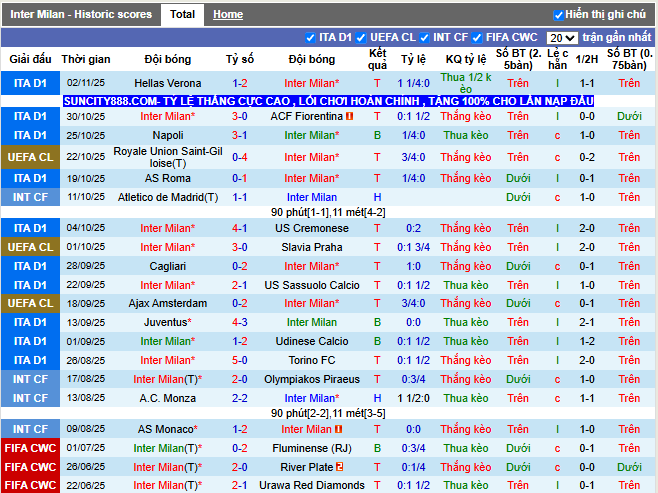The image size is (658, 493).
Task: Open Atletico de Madrid(T) team link
Action: (167, 197)
